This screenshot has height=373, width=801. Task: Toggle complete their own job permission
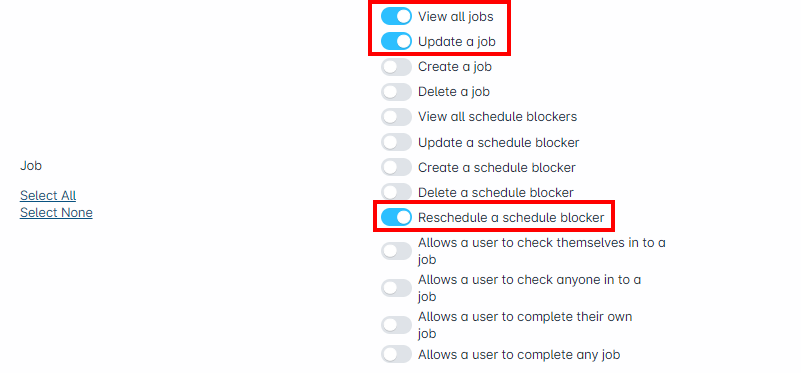tap(396, 325)
